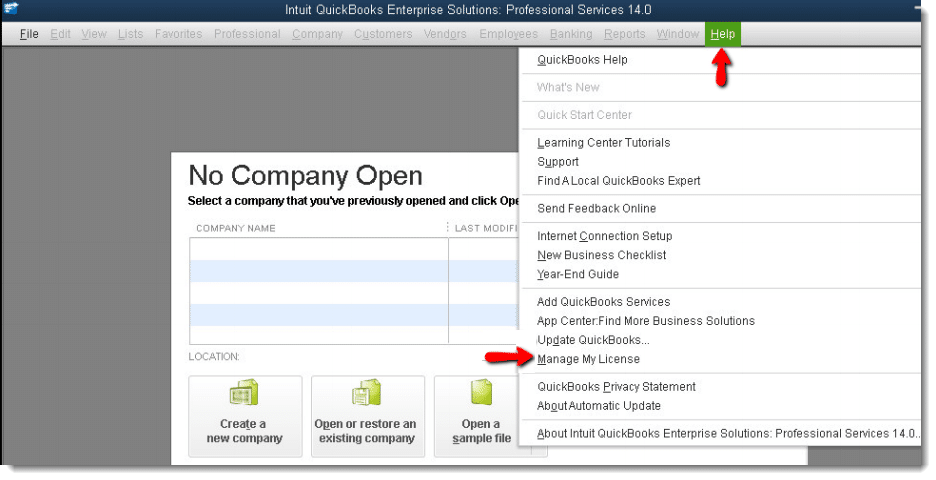
Task: Open the Banking menu
Action: pyautogui.click(x=571, y=34)
